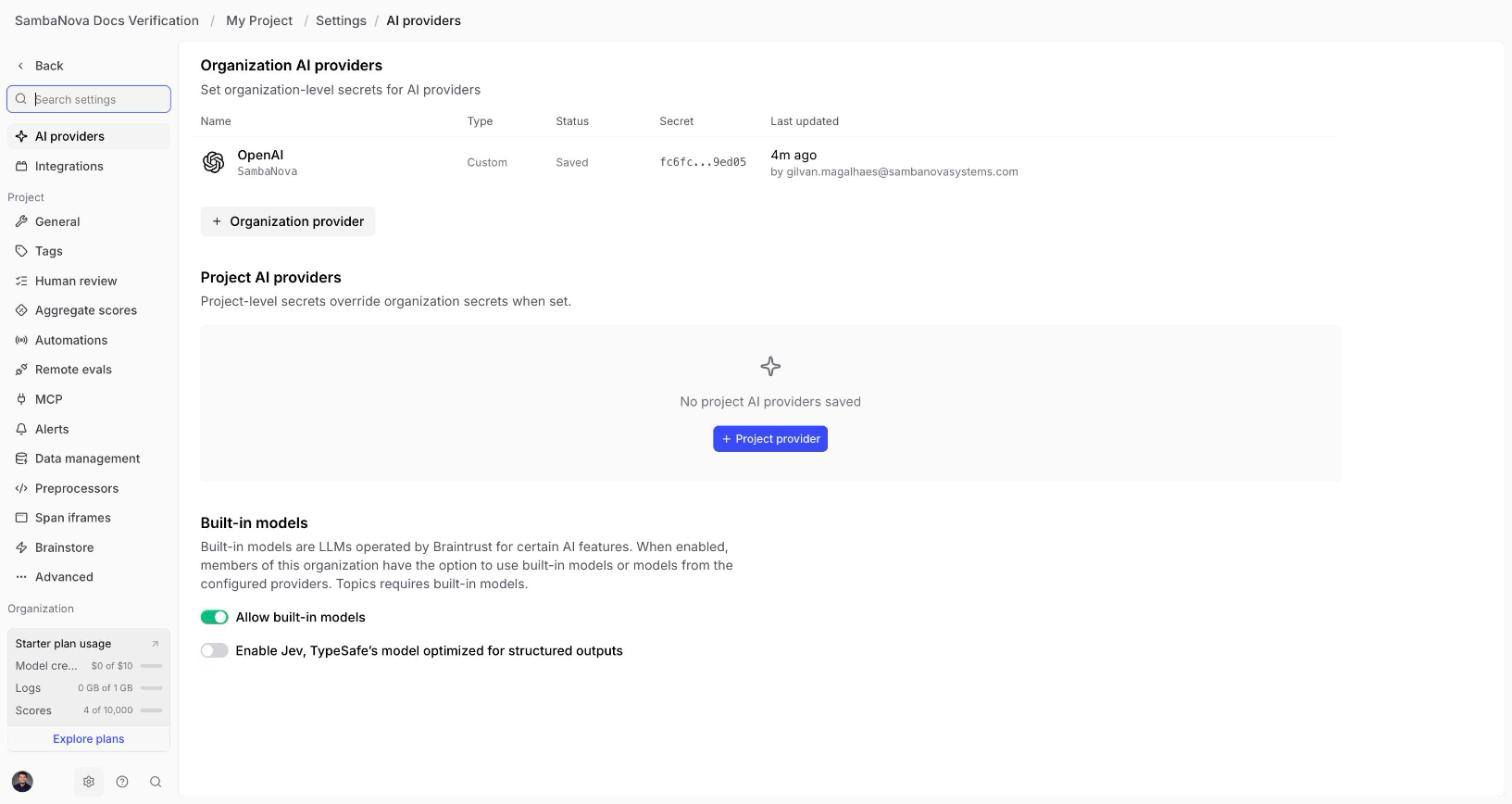
Task: Click the user avatar icon
Action: (x=22, y=782)
